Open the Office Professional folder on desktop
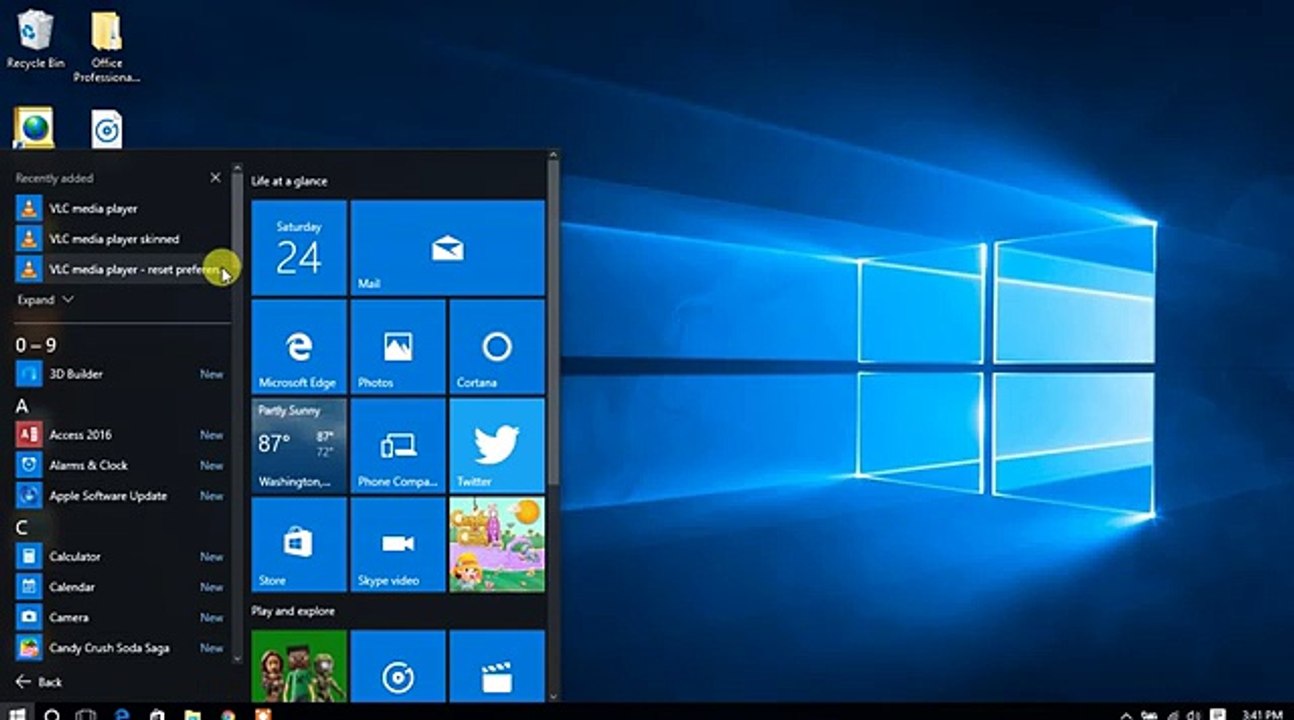Screen dimensions: 1294x720 click(x=106, y=47)
